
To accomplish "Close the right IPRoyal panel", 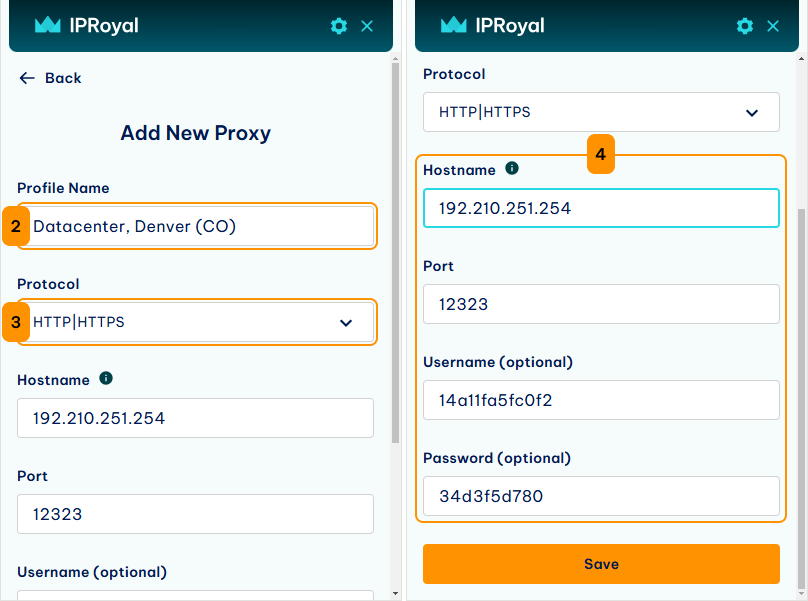I will click(773, 26).
